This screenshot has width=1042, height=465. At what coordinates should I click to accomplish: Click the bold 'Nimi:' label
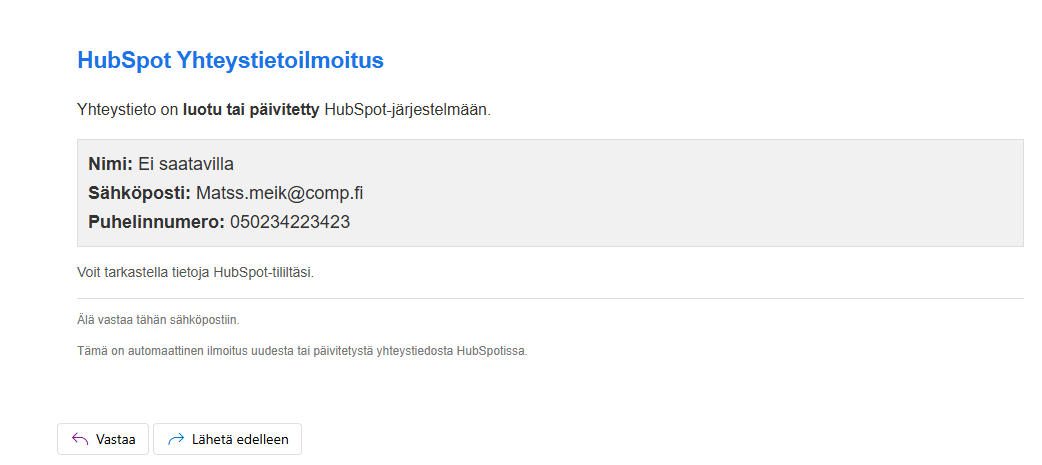tap(110, 164)
